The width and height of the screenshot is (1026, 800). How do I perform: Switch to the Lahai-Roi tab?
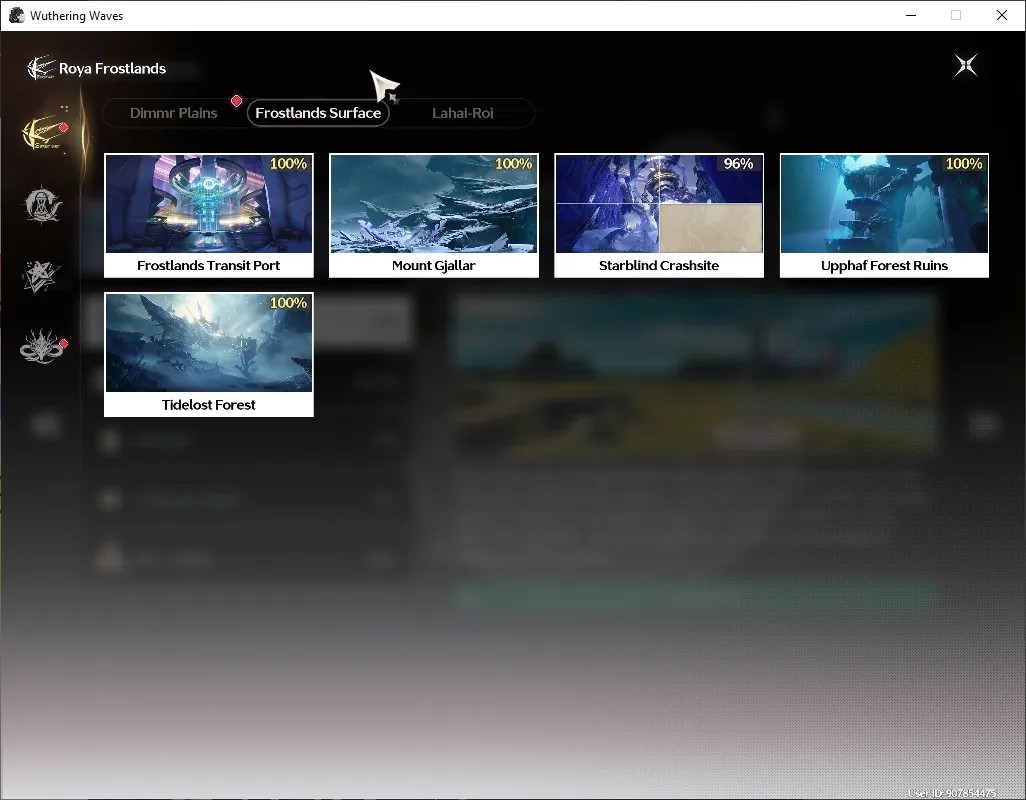pyautogui.click(x=463, y=113)
